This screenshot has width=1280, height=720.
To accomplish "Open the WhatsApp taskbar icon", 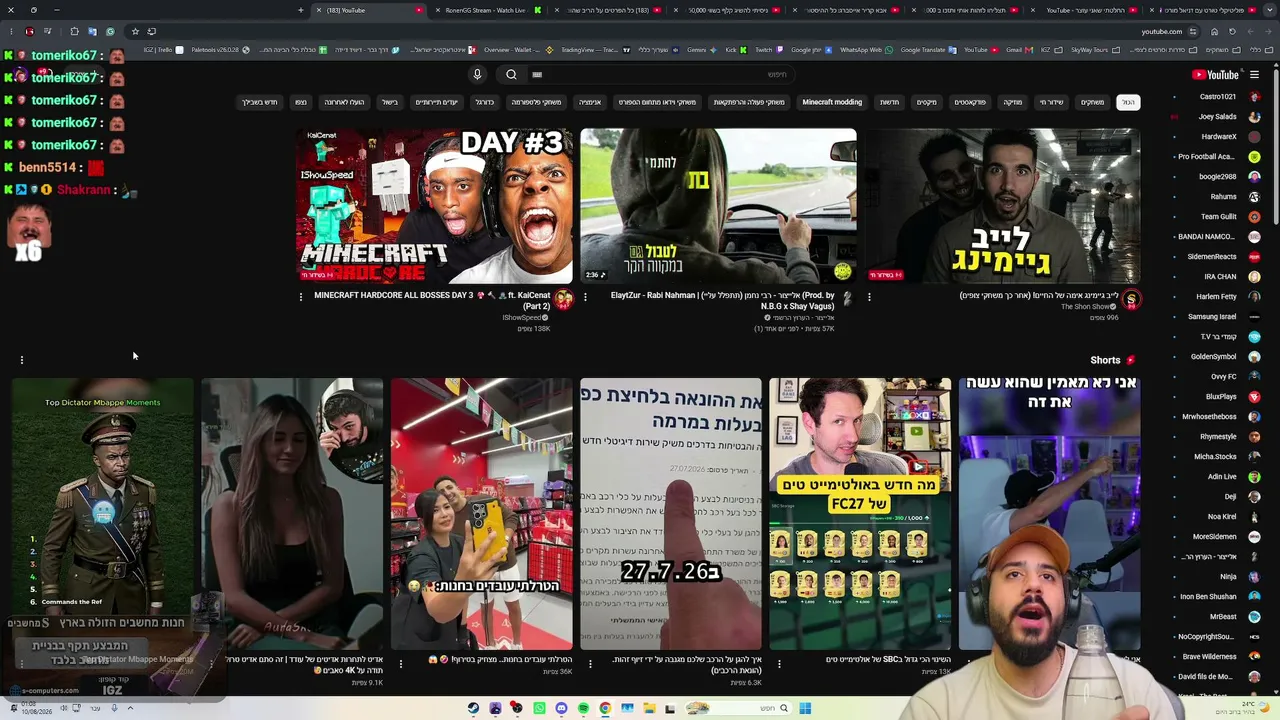I will [x=539, y=708].
